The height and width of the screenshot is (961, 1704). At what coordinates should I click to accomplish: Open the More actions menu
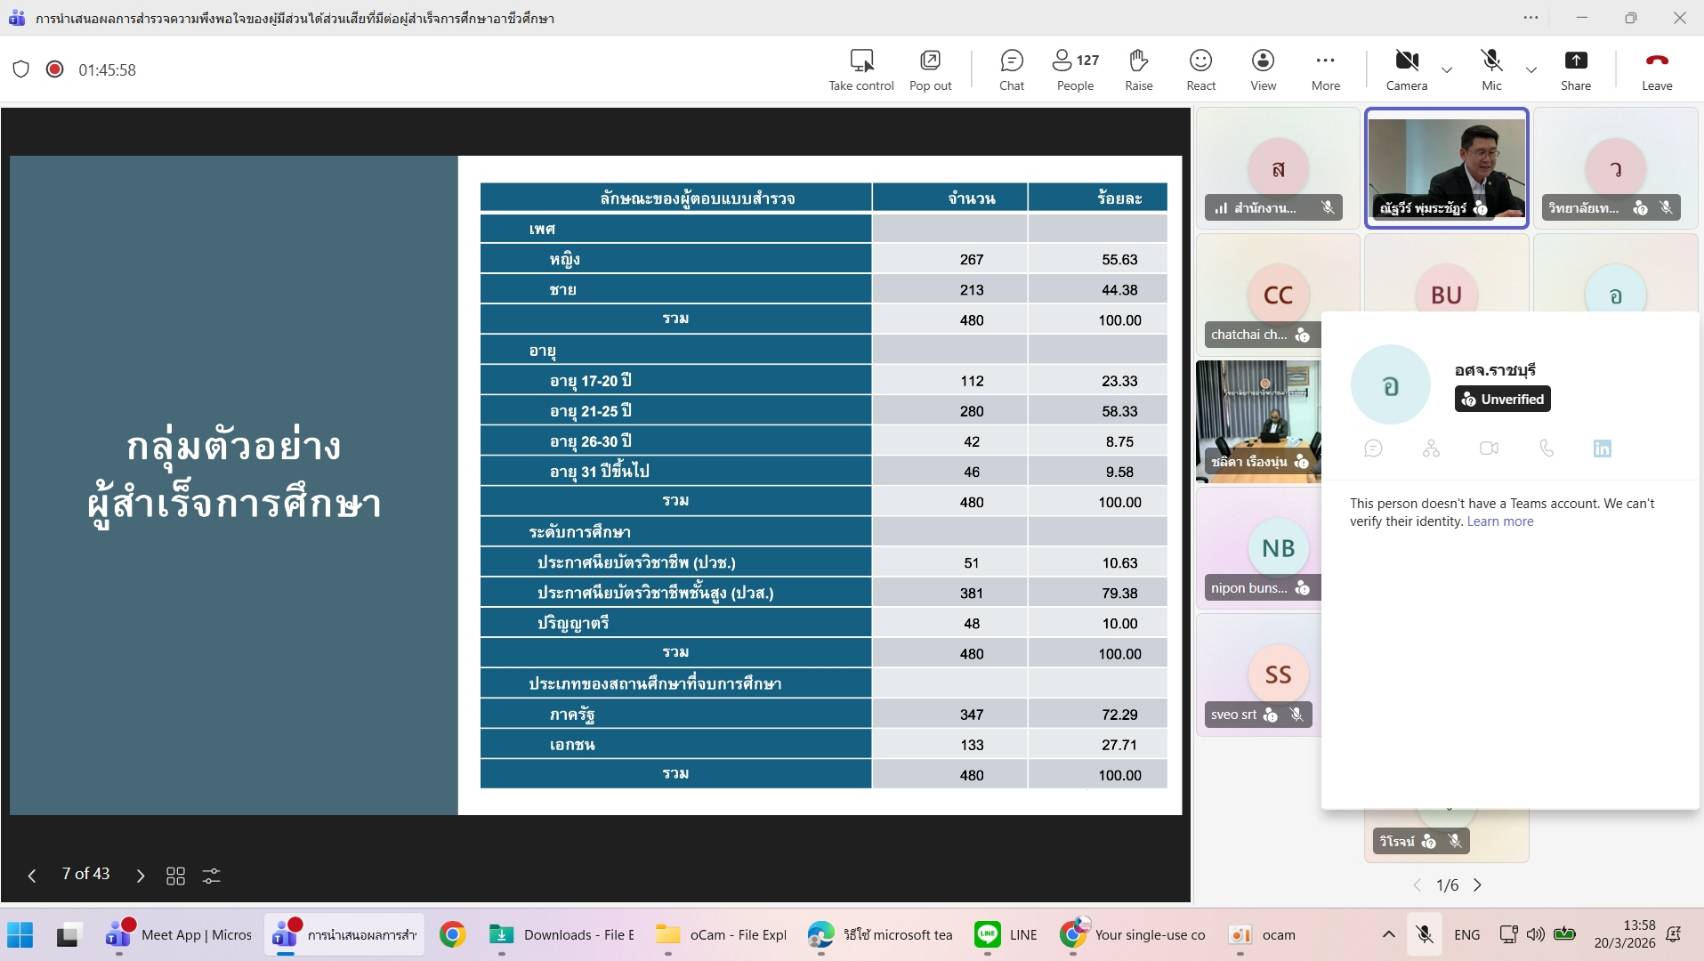1325,61
